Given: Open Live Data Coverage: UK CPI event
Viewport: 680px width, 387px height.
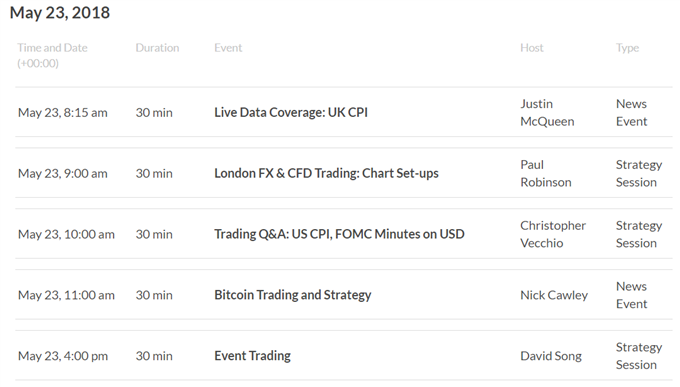Looking at the screenshot, I should 291,112.
